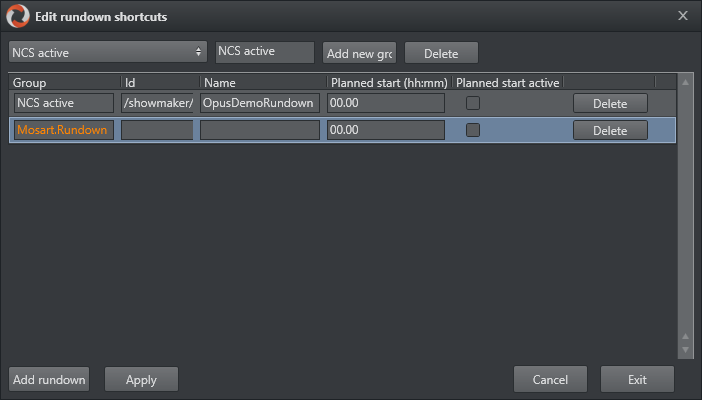
Task: Select the empty Name field in second row
Action: click(260, 130)
